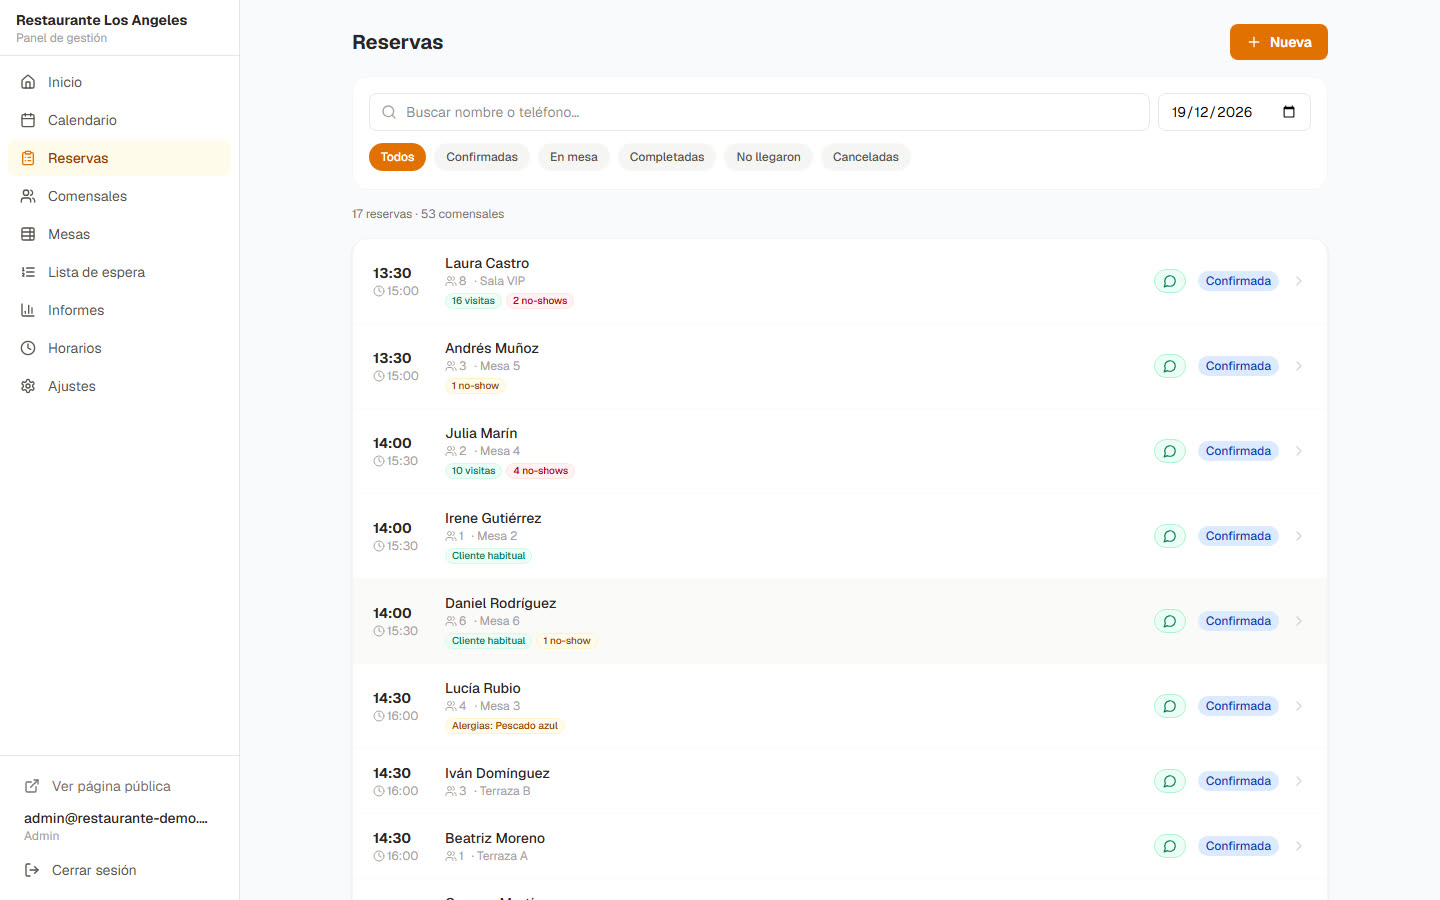Show Completadas reservations

pyautogui.click(x=667, y=157)
